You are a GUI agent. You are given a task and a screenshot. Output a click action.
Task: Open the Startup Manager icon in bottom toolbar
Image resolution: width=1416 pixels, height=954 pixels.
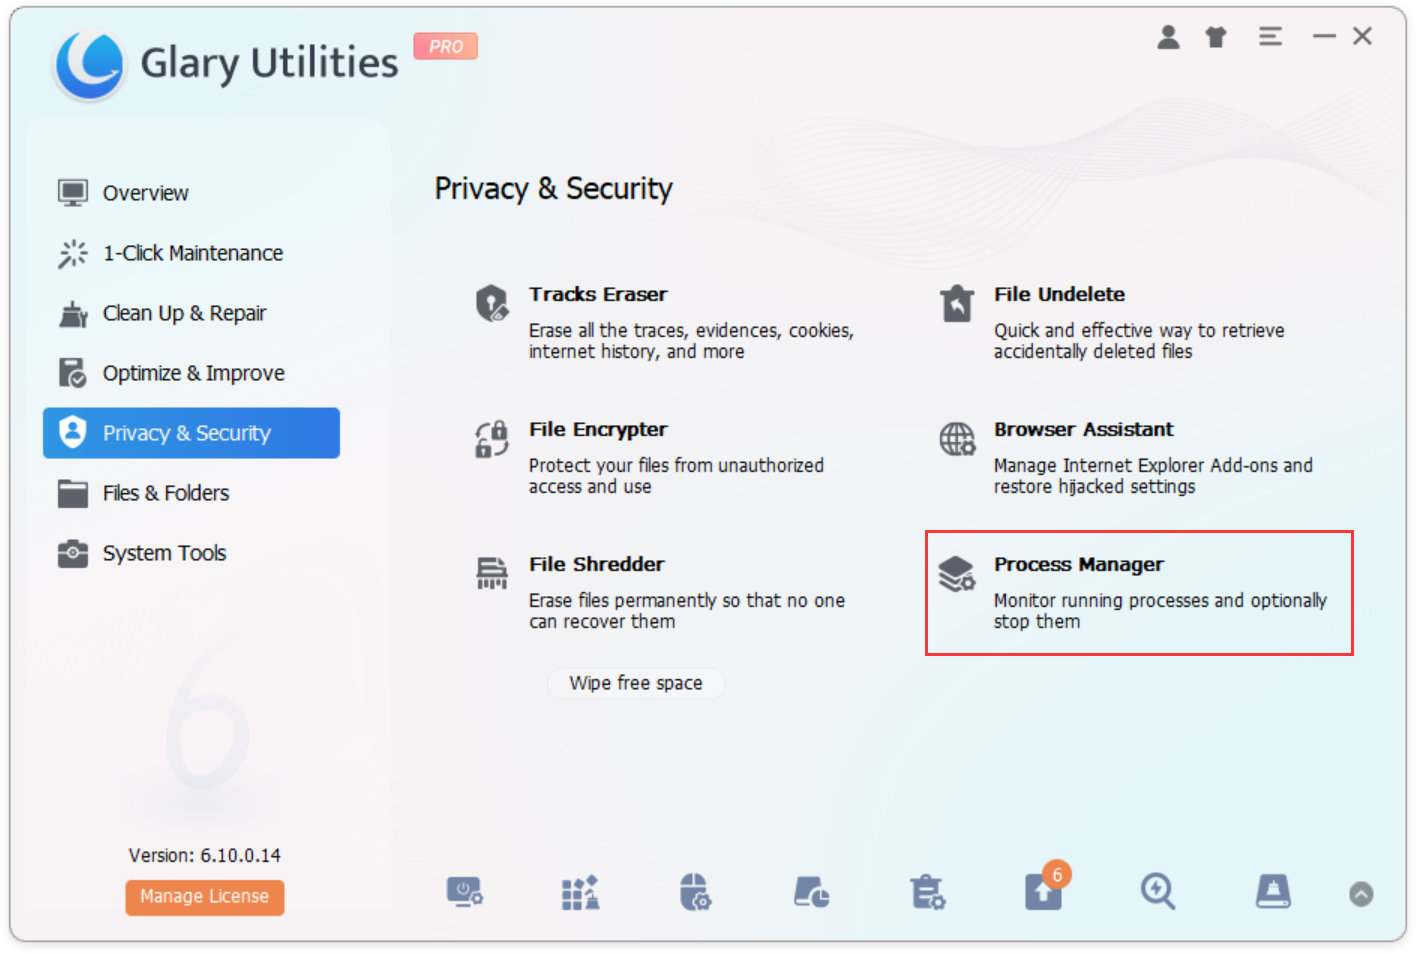465,892
